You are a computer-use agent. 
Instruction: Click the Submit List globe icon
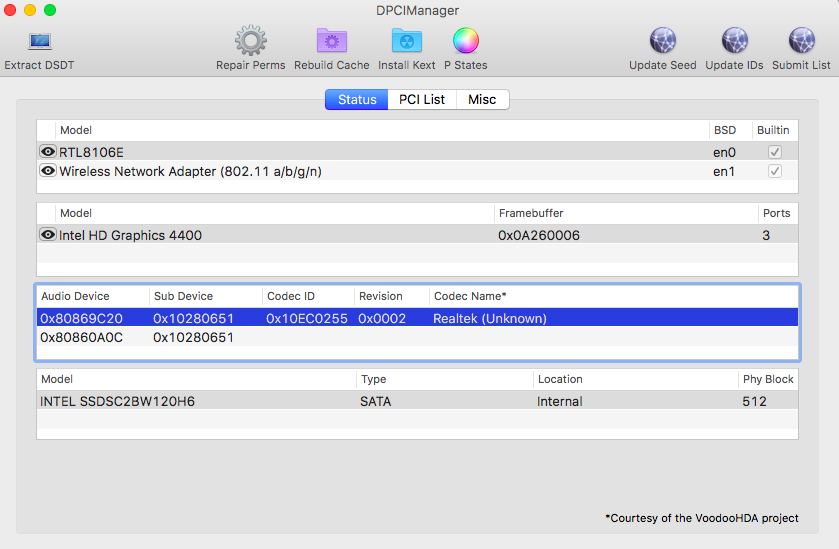[x=801, y=41]
